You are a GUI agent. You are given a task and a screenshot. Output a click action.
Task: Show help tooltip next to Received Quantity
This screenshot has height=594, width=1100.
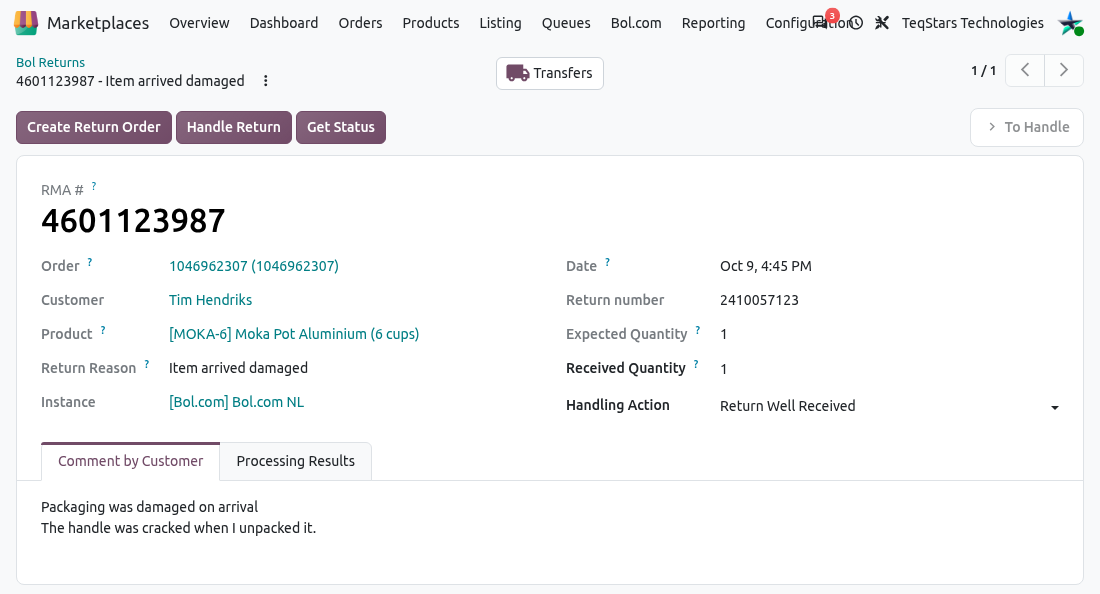pos(696,364)
